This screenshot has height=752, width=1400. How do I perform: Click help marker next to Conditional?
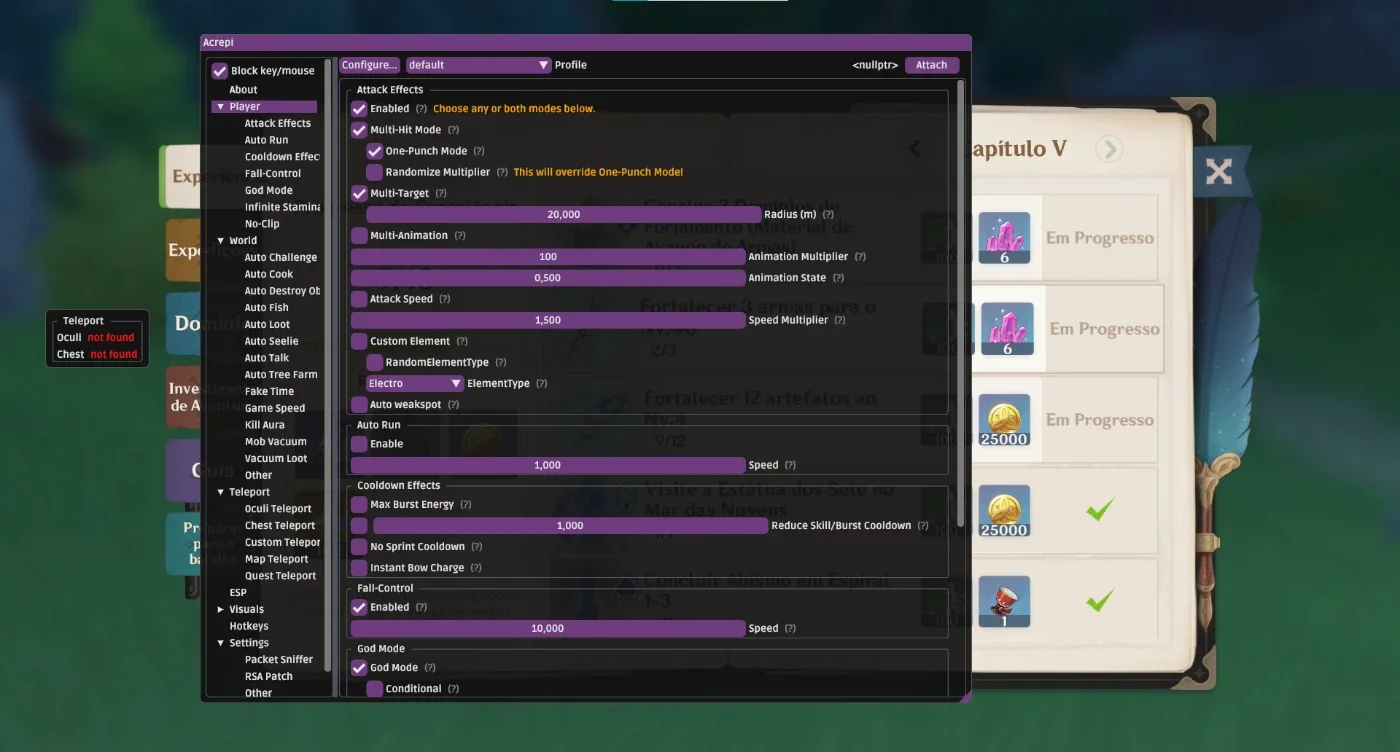453,689
